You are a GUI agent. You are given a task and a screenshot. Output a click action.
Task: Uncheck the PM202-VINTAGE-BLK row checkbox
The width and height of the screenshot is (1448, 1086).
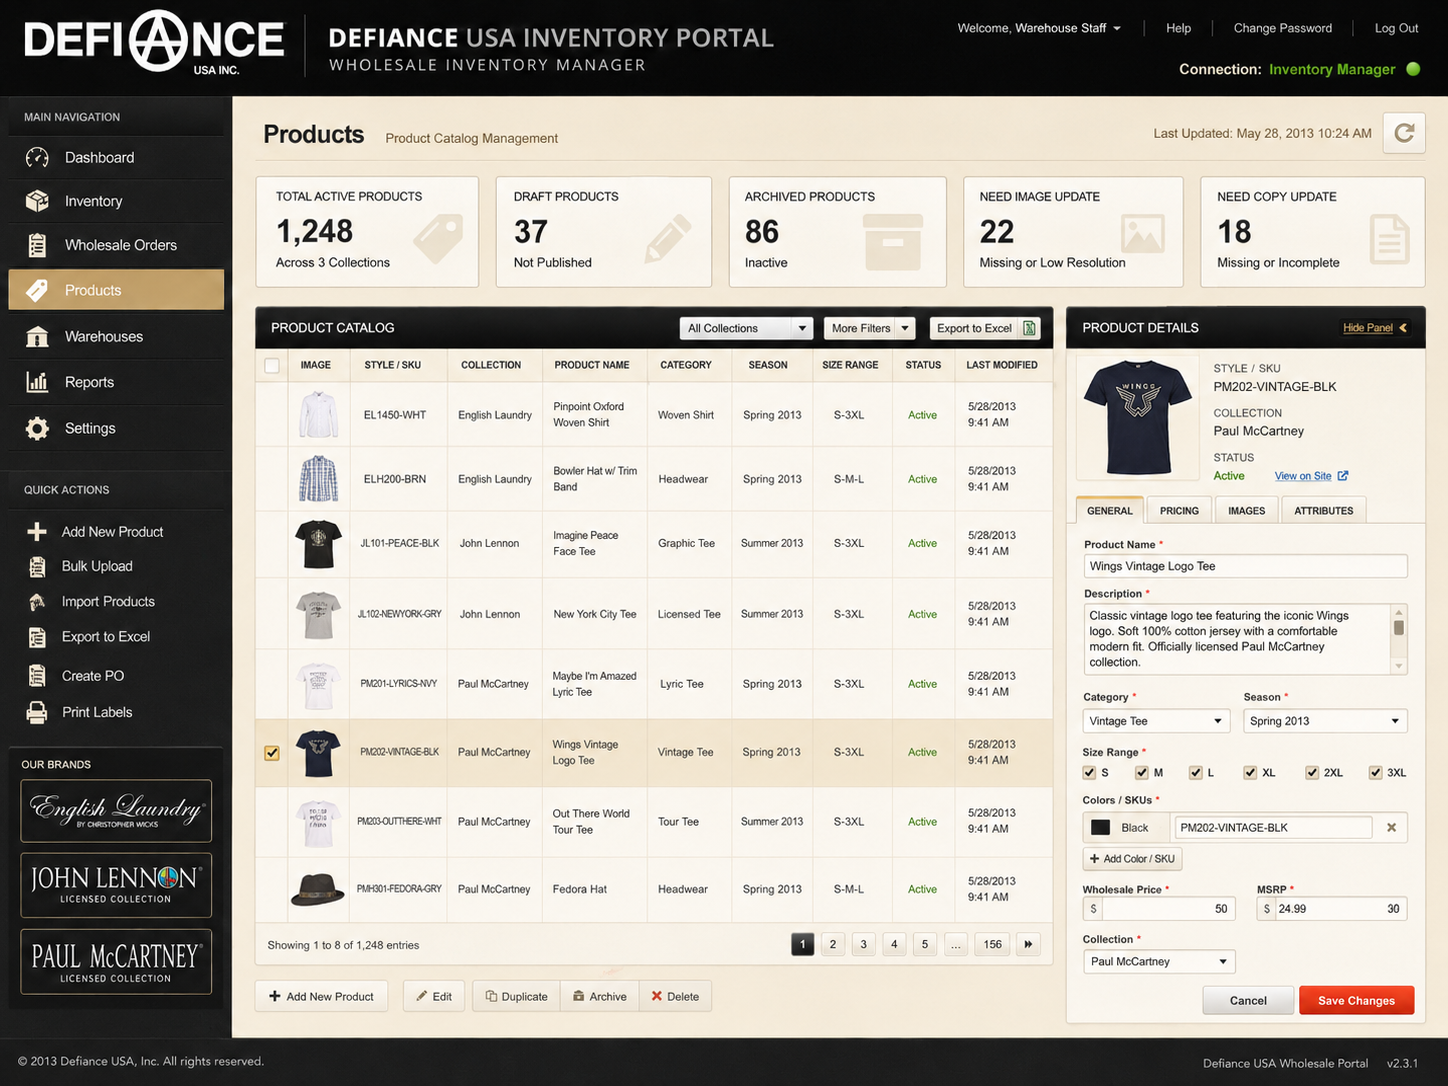(x=272, y=753)
